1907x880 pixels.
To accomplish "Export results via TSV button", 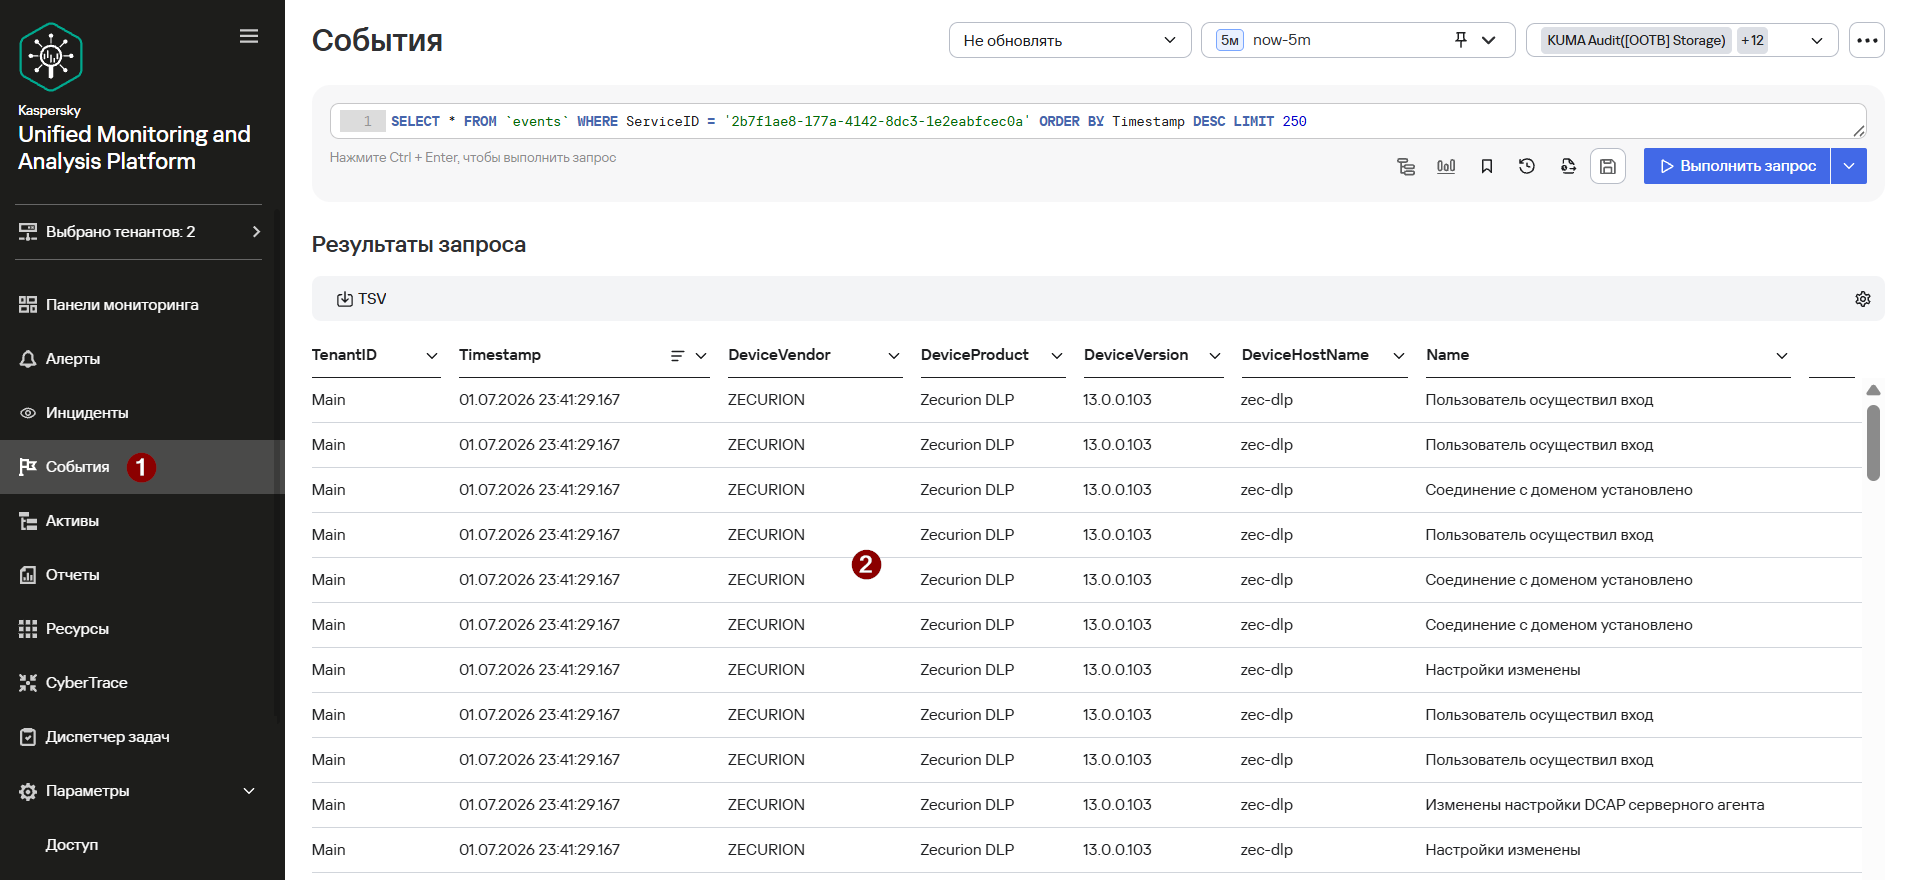I will click(361, 299).
